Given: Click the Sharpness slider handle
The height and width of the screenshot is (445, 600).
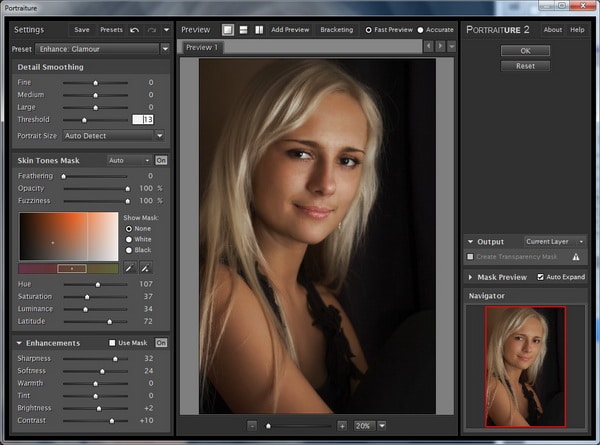Looking at the screenshot, I should pyautogui.click(x=114, y=358).
